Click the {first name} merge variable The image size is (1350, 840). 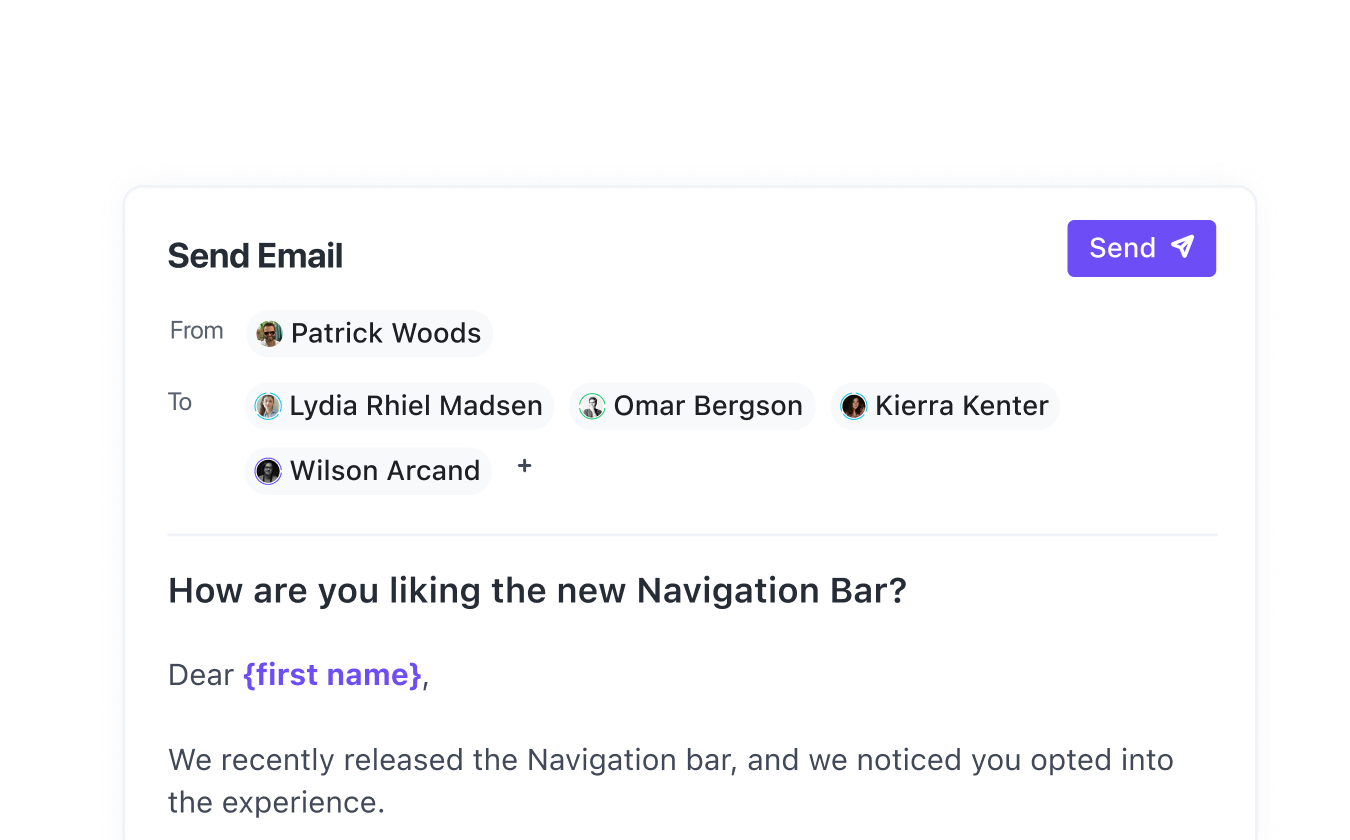[333, 675]
